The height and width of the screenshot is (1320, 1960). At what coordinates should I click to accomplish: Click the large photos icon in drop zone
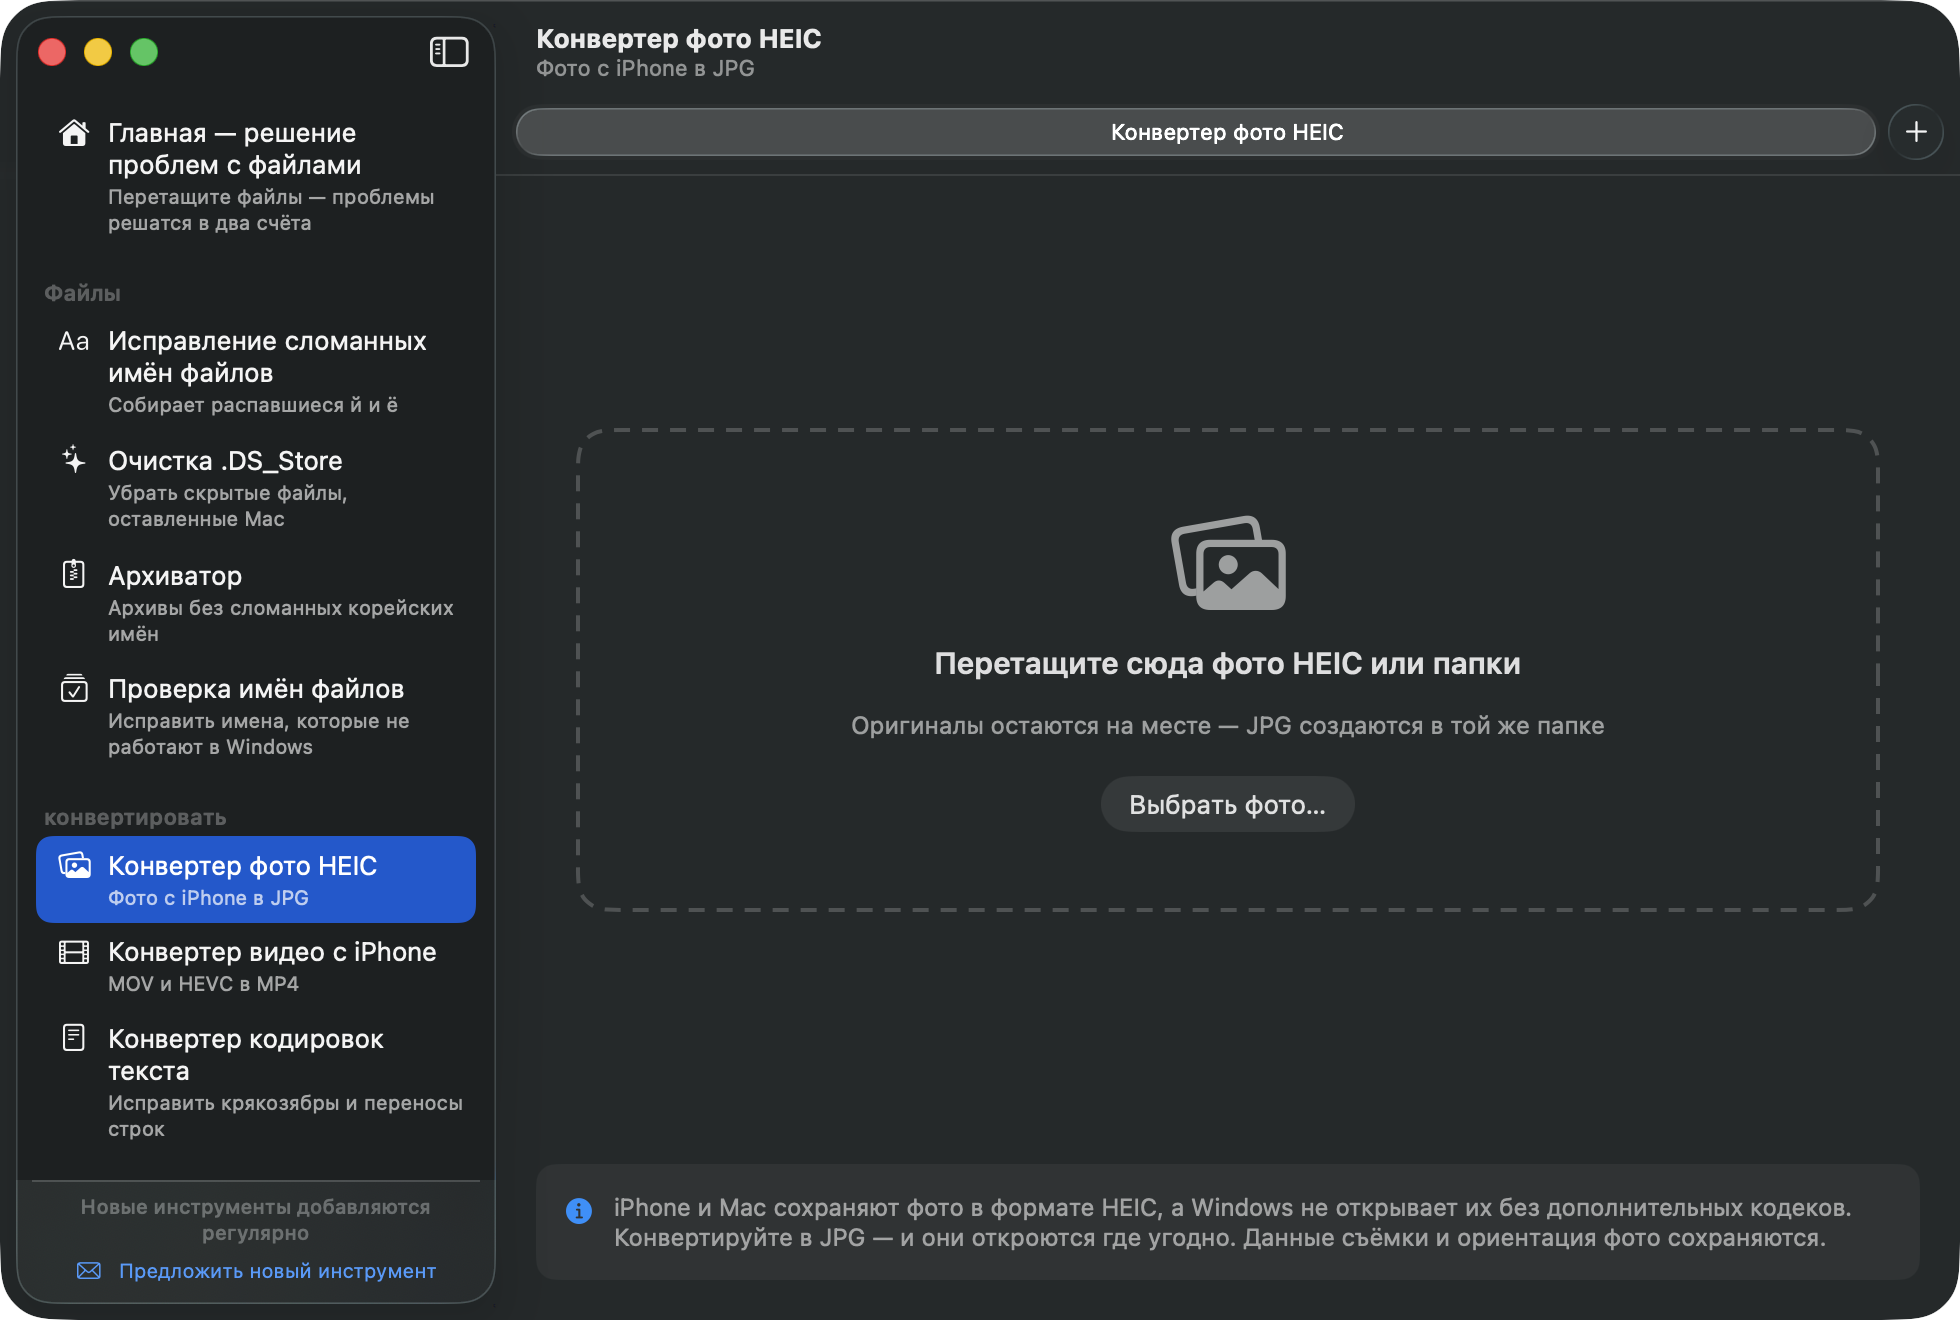[1229, 563]
